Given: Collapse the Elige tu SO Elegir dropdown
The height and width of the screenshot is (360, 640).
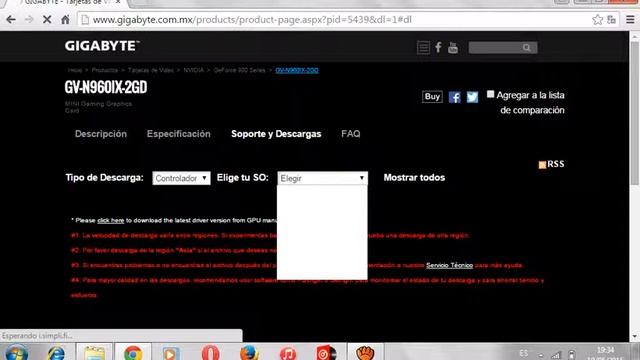Looking at the screenshot, I should coord(322,178).
